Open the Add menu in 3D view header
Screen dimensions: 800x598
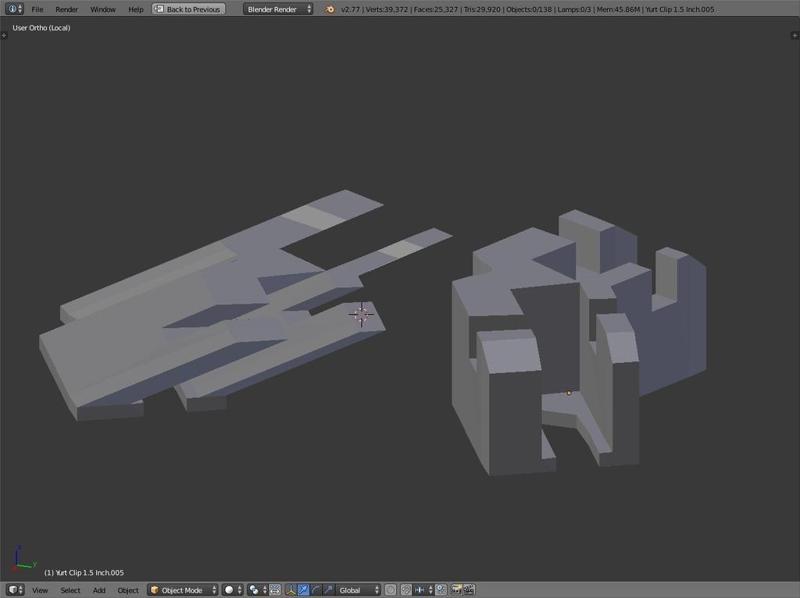[99, 590]
